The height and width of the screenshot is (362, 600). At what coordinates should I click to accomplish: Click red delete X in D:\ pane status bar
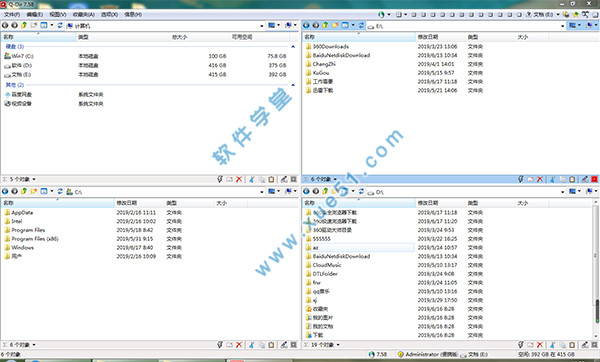pos(540,345)
